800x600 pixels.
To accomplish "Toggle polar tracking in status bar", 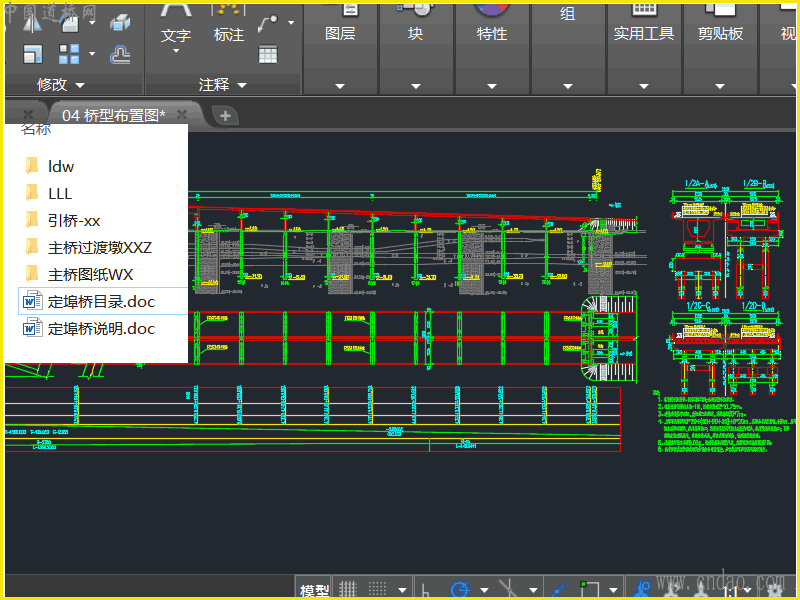I will (460, 590).
